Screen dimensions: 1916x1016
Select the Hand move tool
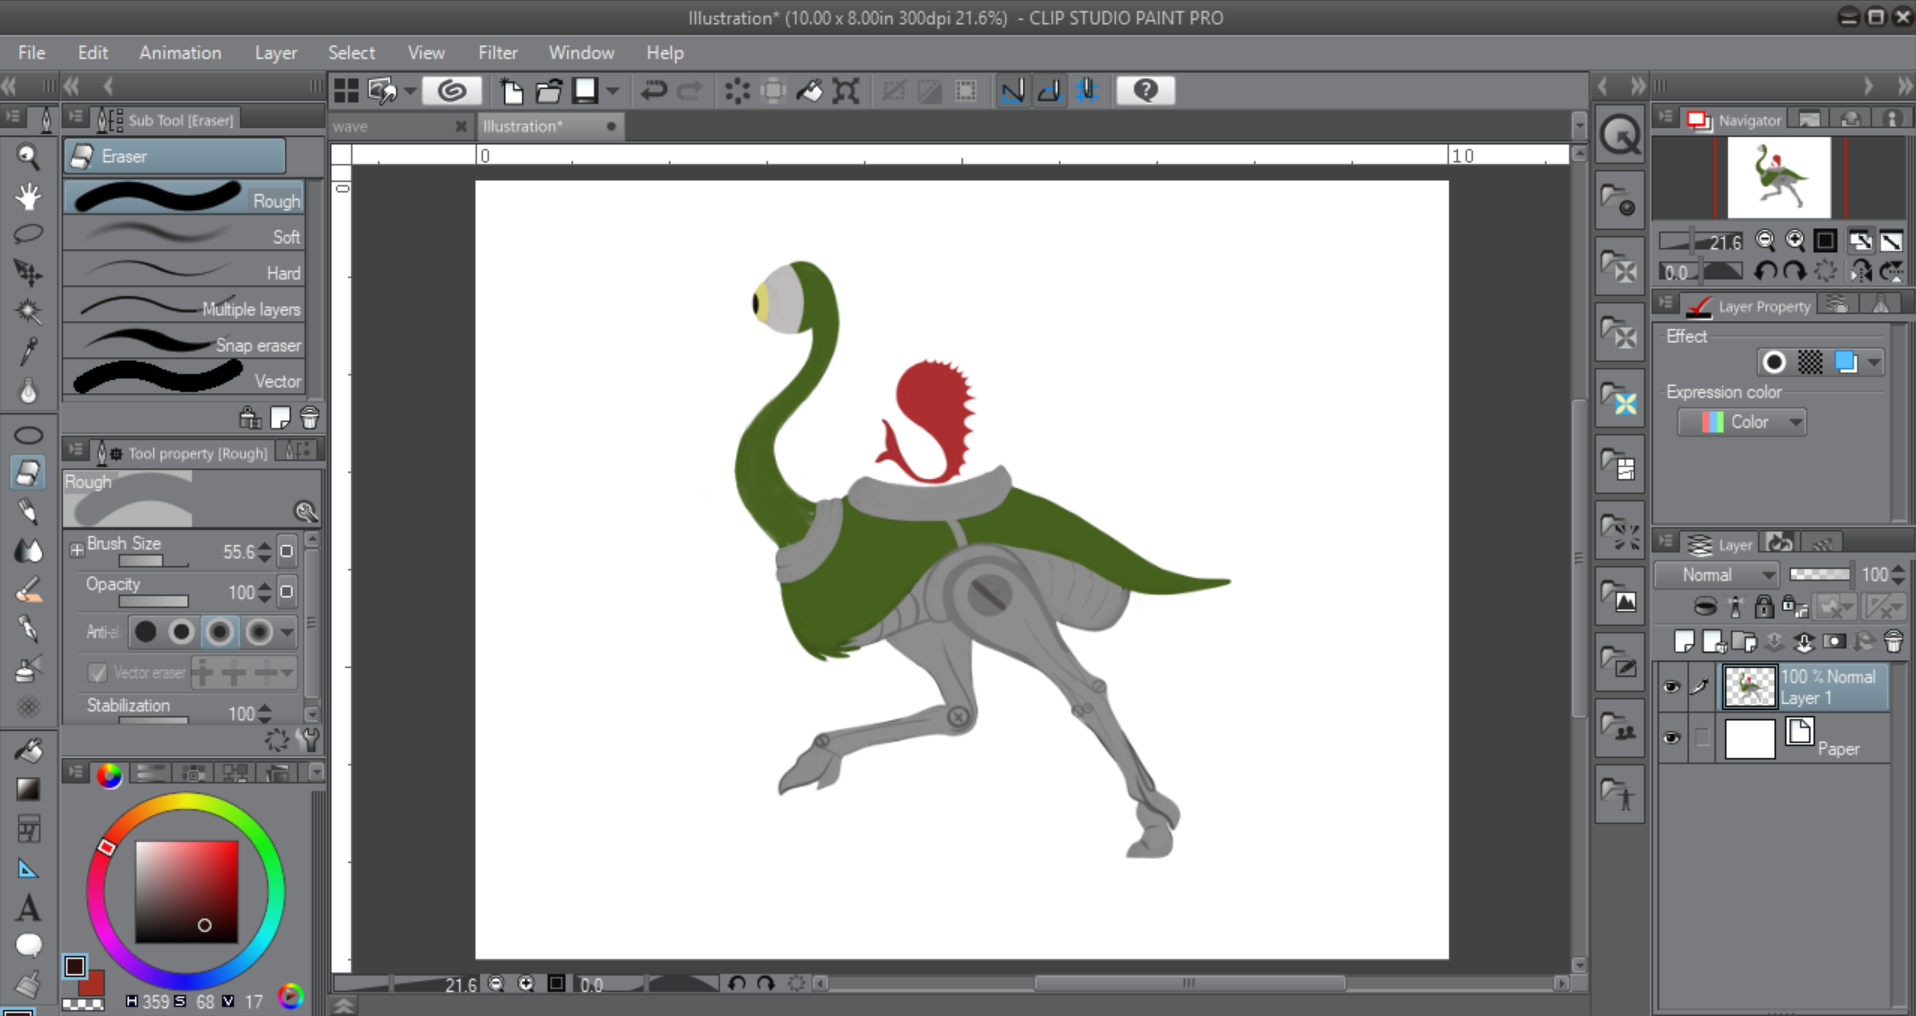click(28, 196)
